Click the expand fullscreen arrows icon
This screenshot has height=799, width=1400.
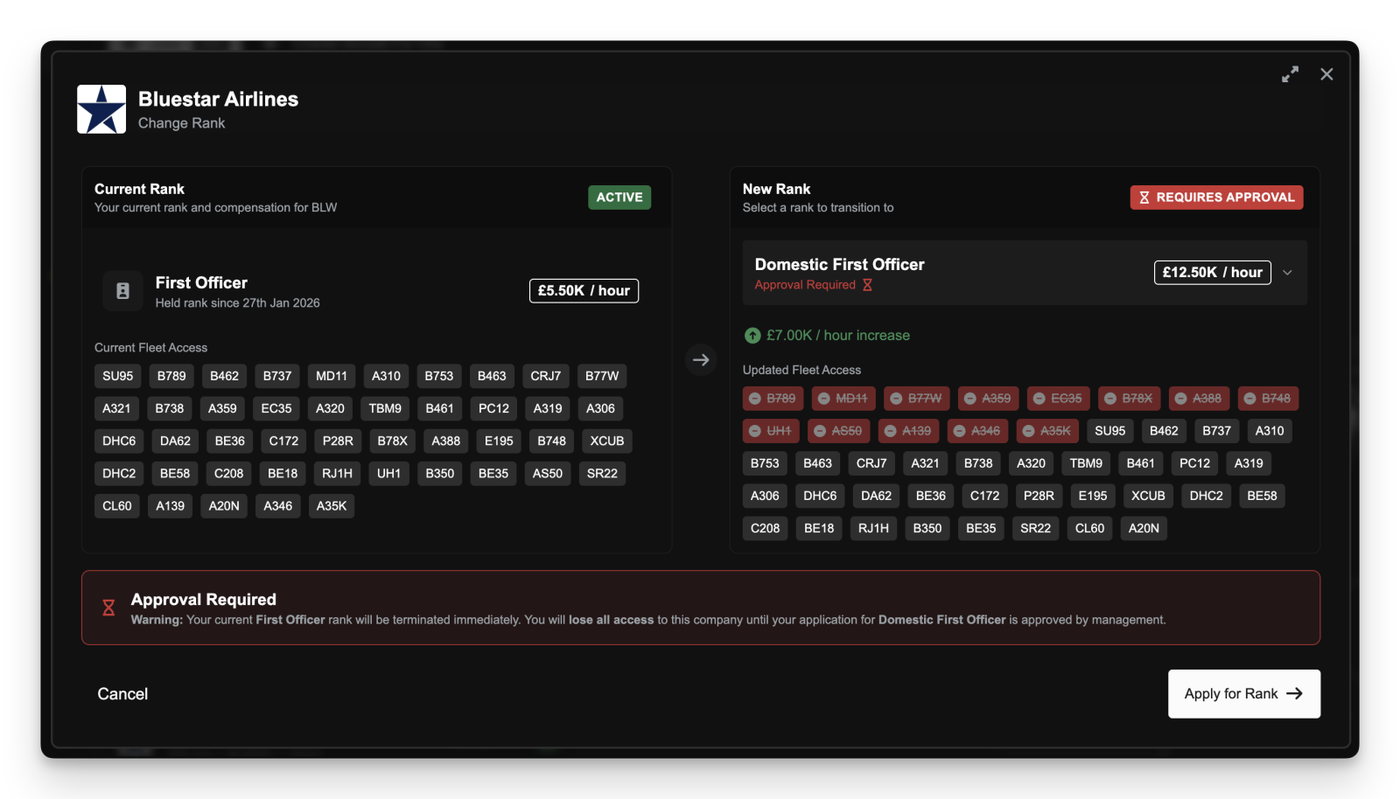coord(1290,74)
